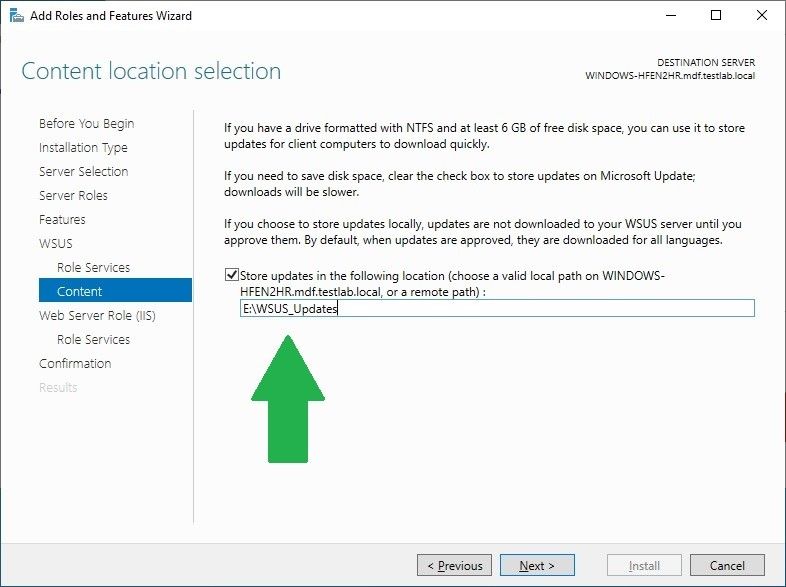Select the highlighted Content step

[115, 291]
